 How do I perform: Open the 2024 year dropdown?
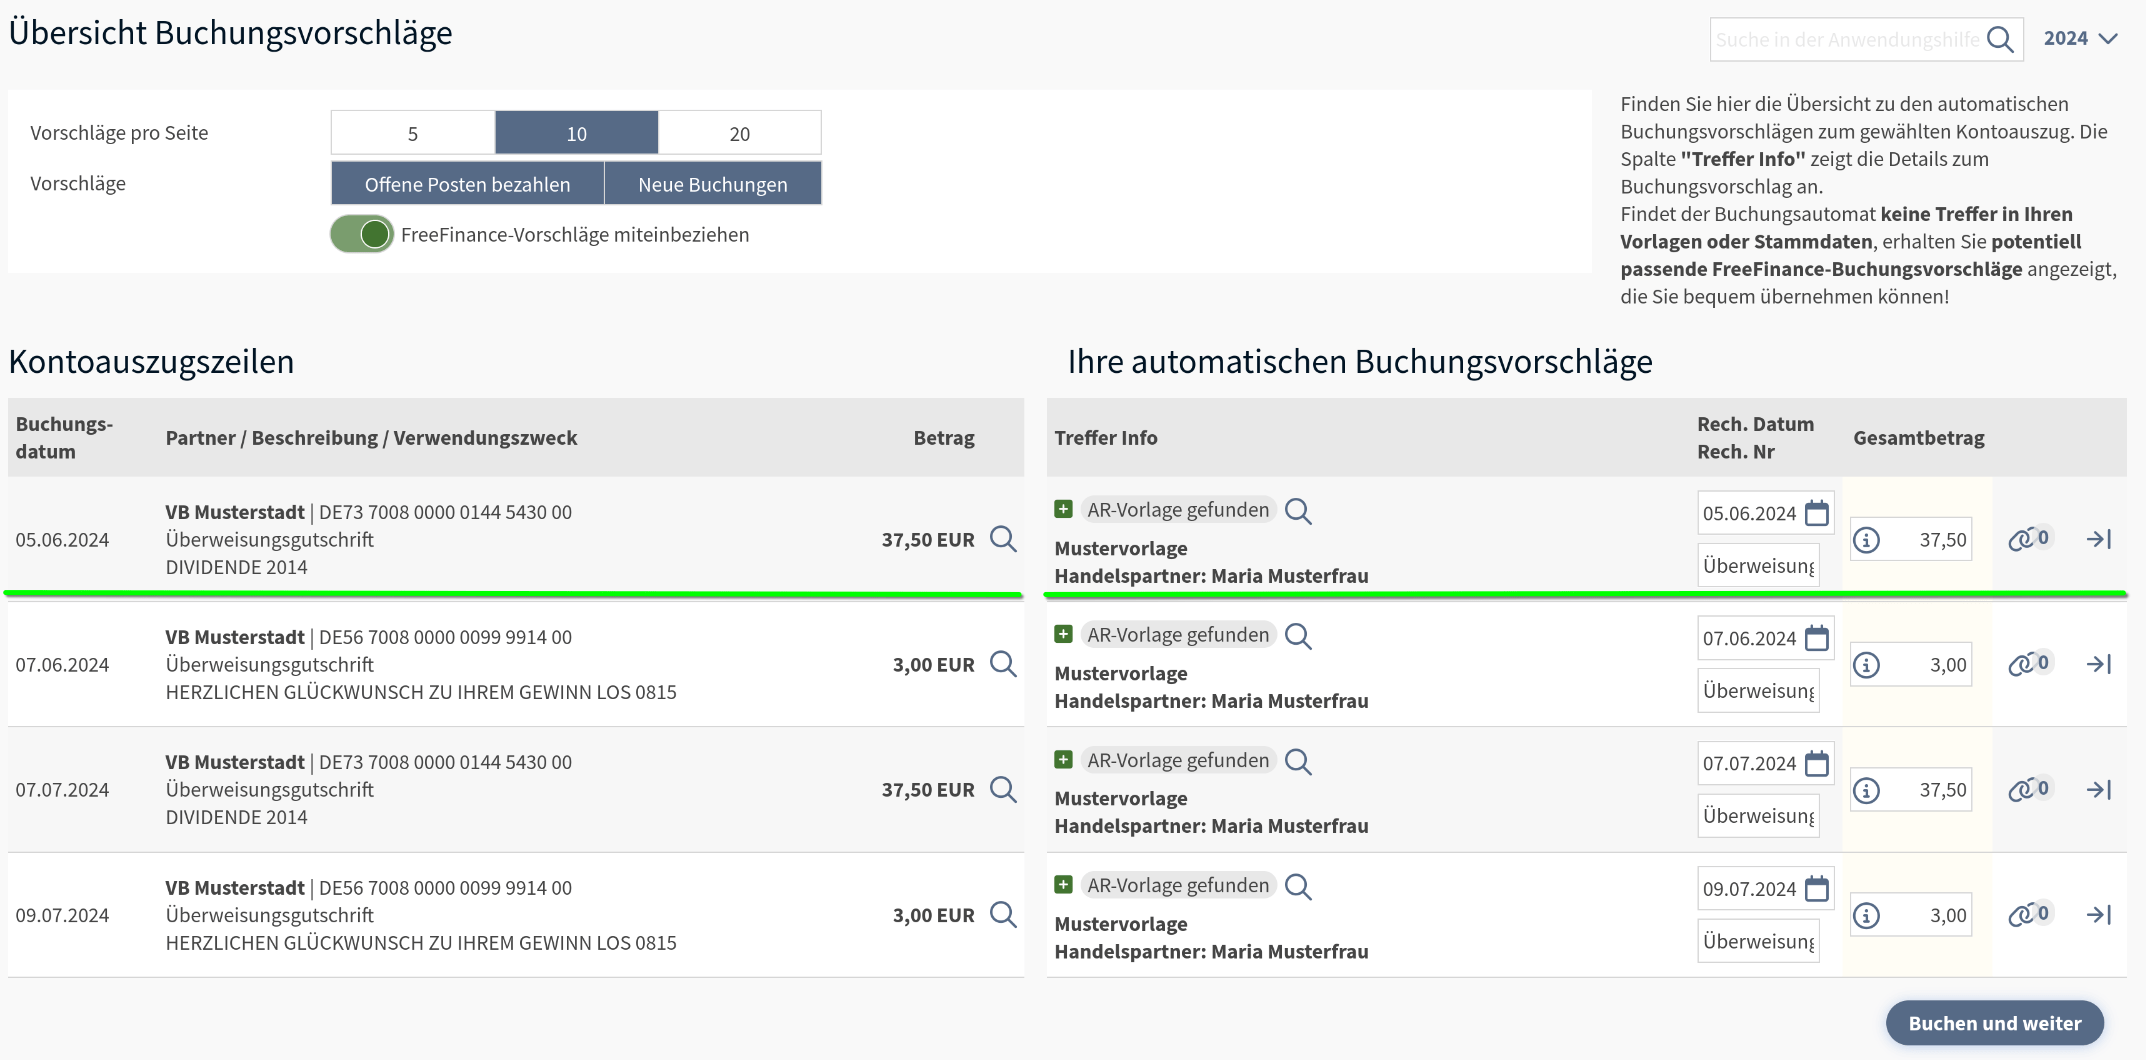click(x=2081, y=39)
